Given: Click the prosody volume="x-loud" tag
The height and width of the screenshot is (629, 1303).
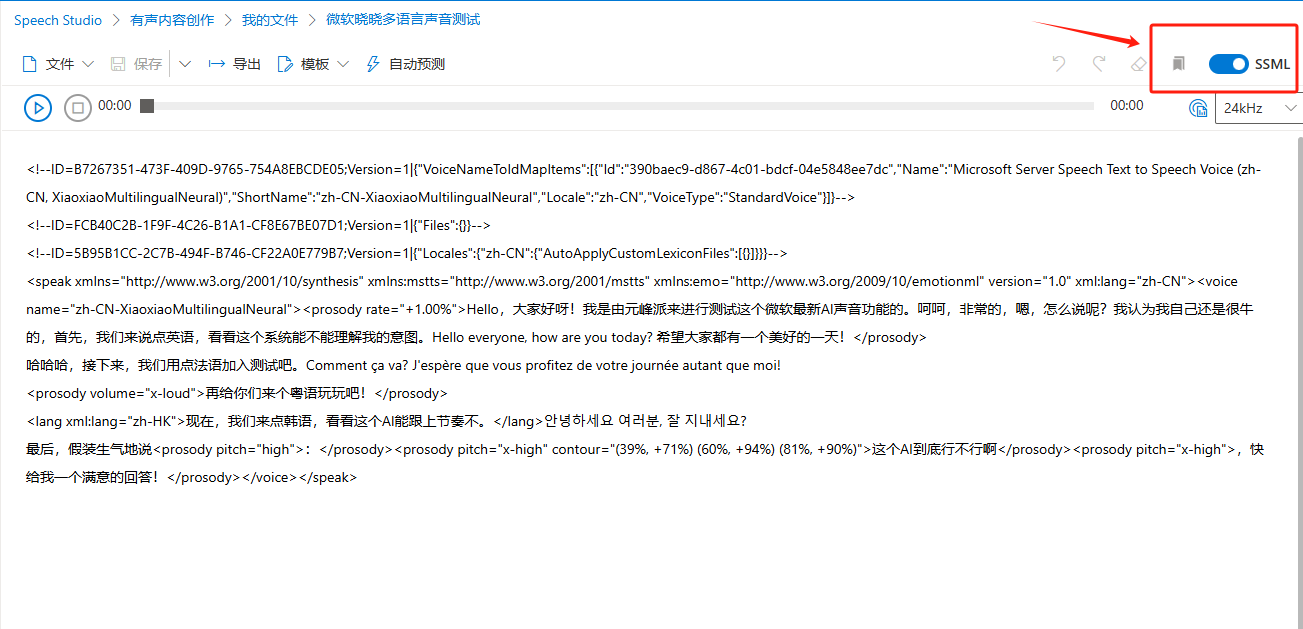Looking at the screenshot, I should 116,393.
